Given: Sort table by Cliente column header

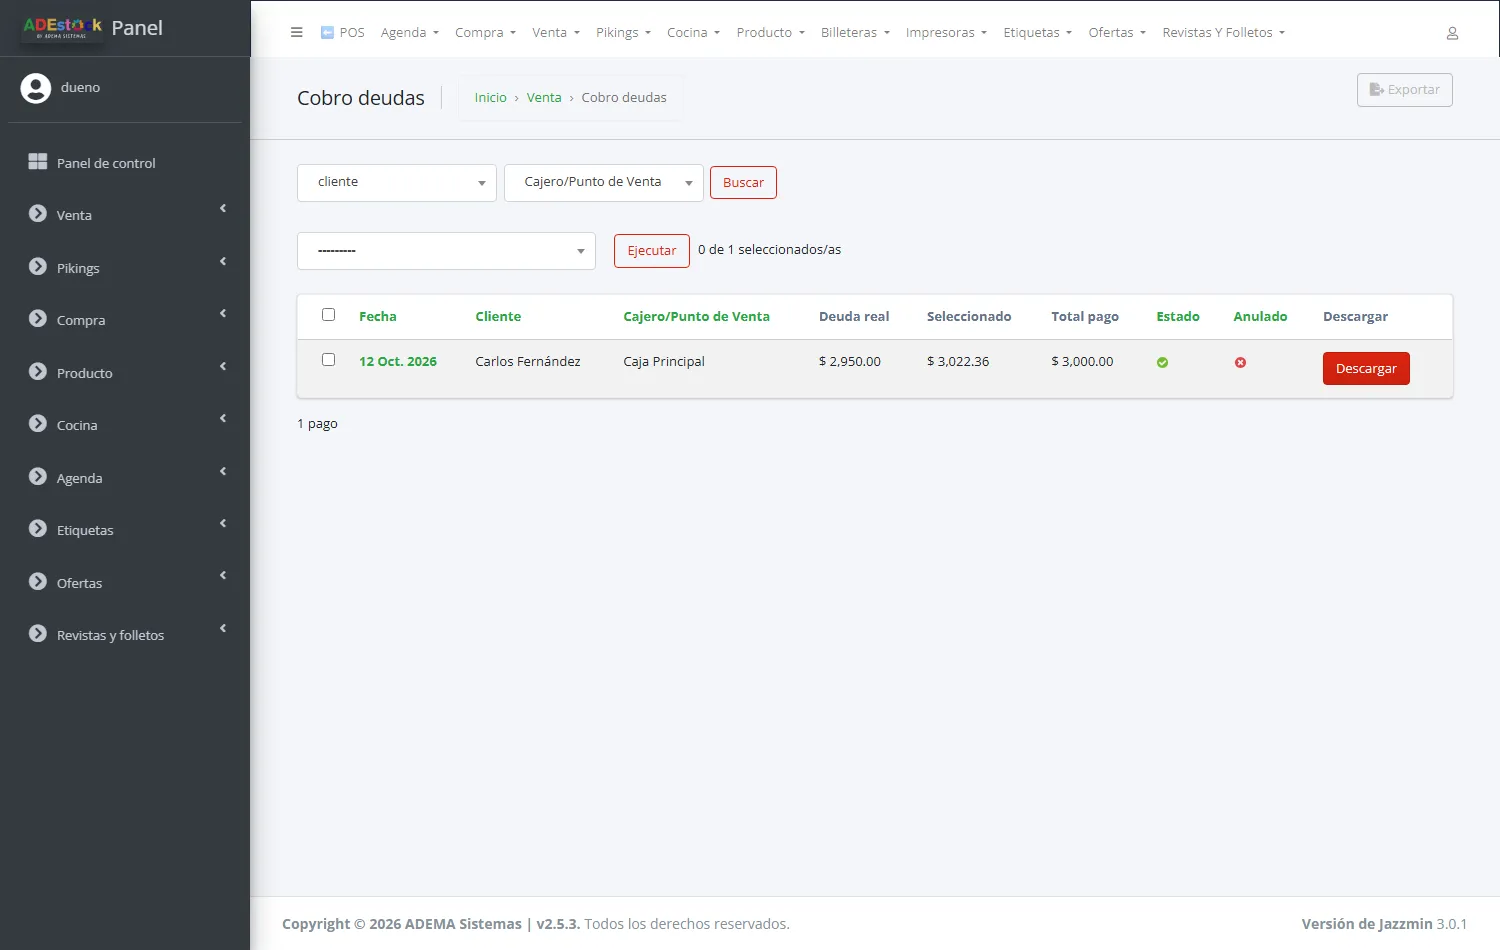Looking at the screenshot, I should pyautogui.click(x=498, y=317).
